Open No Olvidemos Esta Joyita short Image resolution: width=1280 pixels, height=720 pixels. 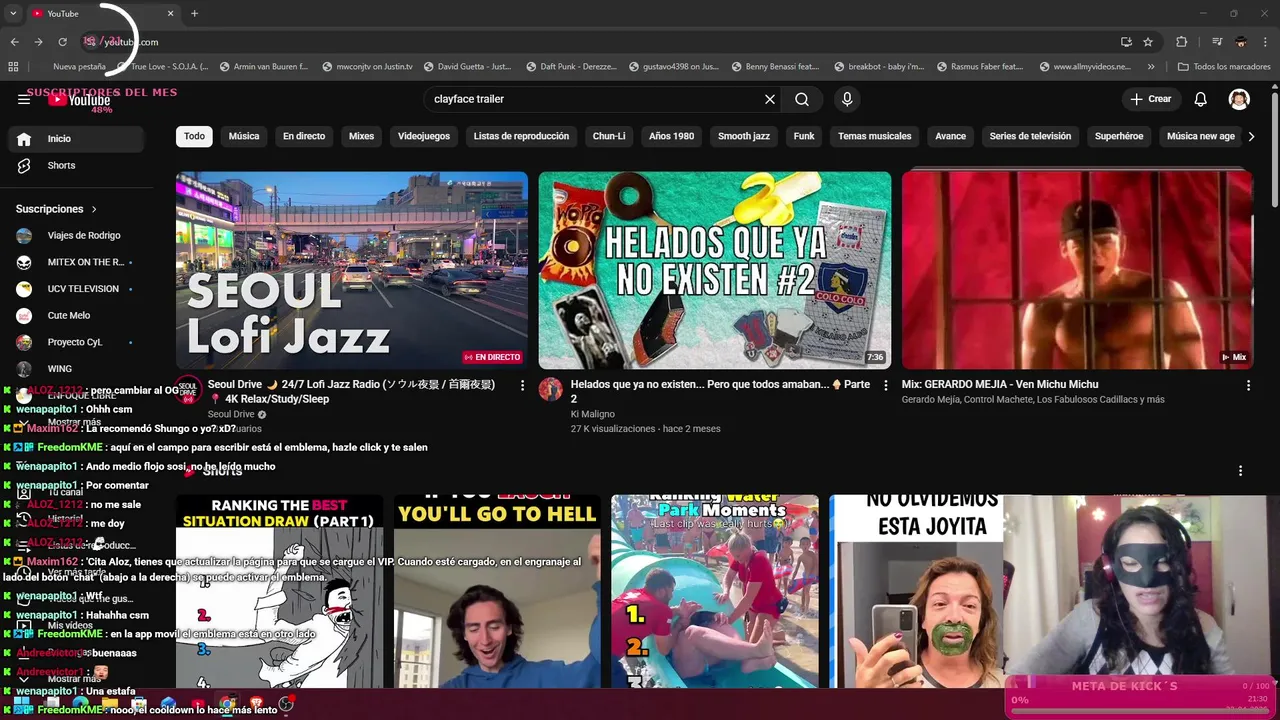coord(916,591)
